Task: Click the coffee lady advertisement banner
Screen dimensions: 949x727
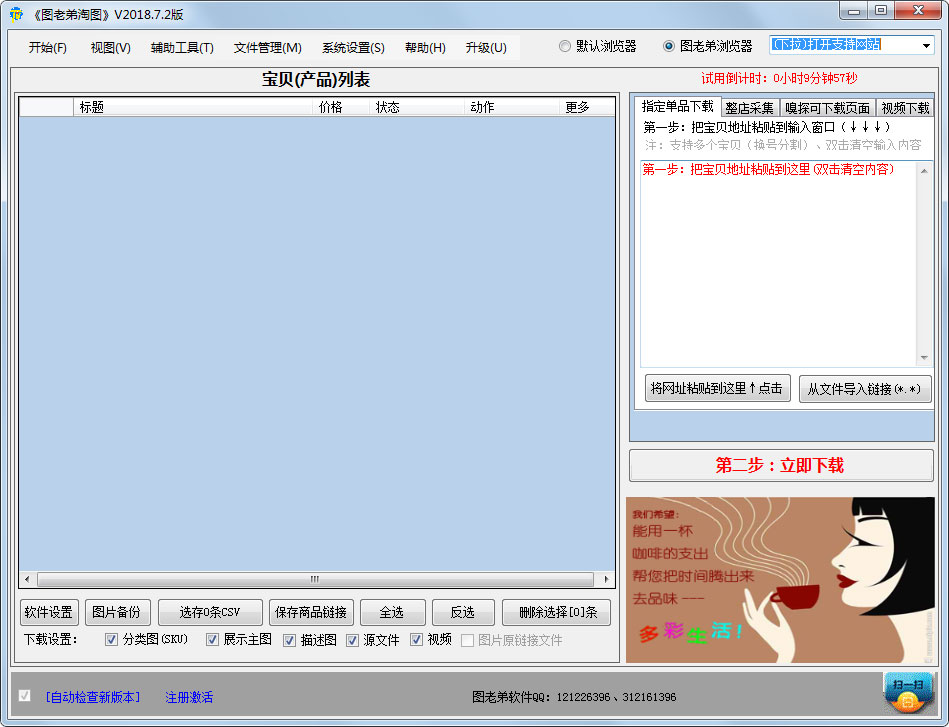Action: pyautogui.click(x=780, y=579)
